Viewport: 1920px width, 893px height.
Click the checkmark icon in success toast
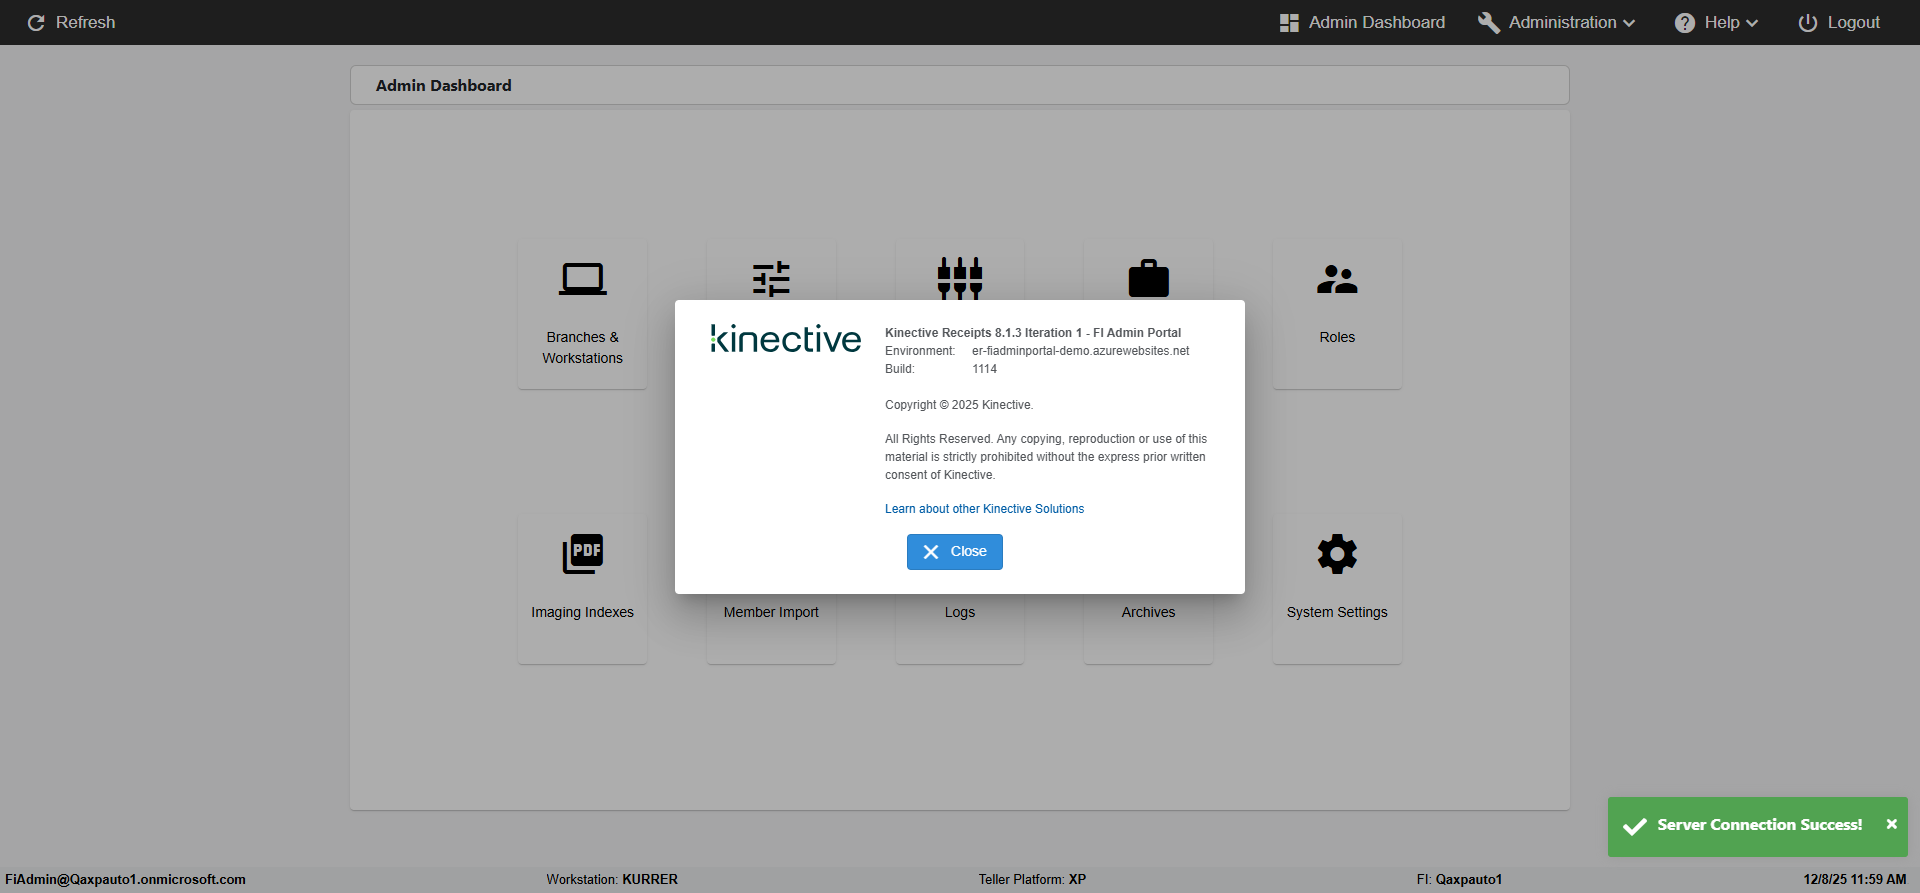(1635, 826)
